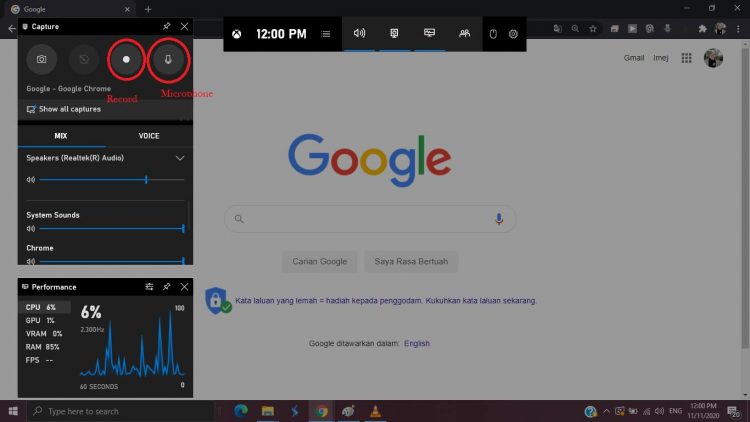The image size is (750, 422).
Task: Pin the Capture widget
Action: click(166, 26)
